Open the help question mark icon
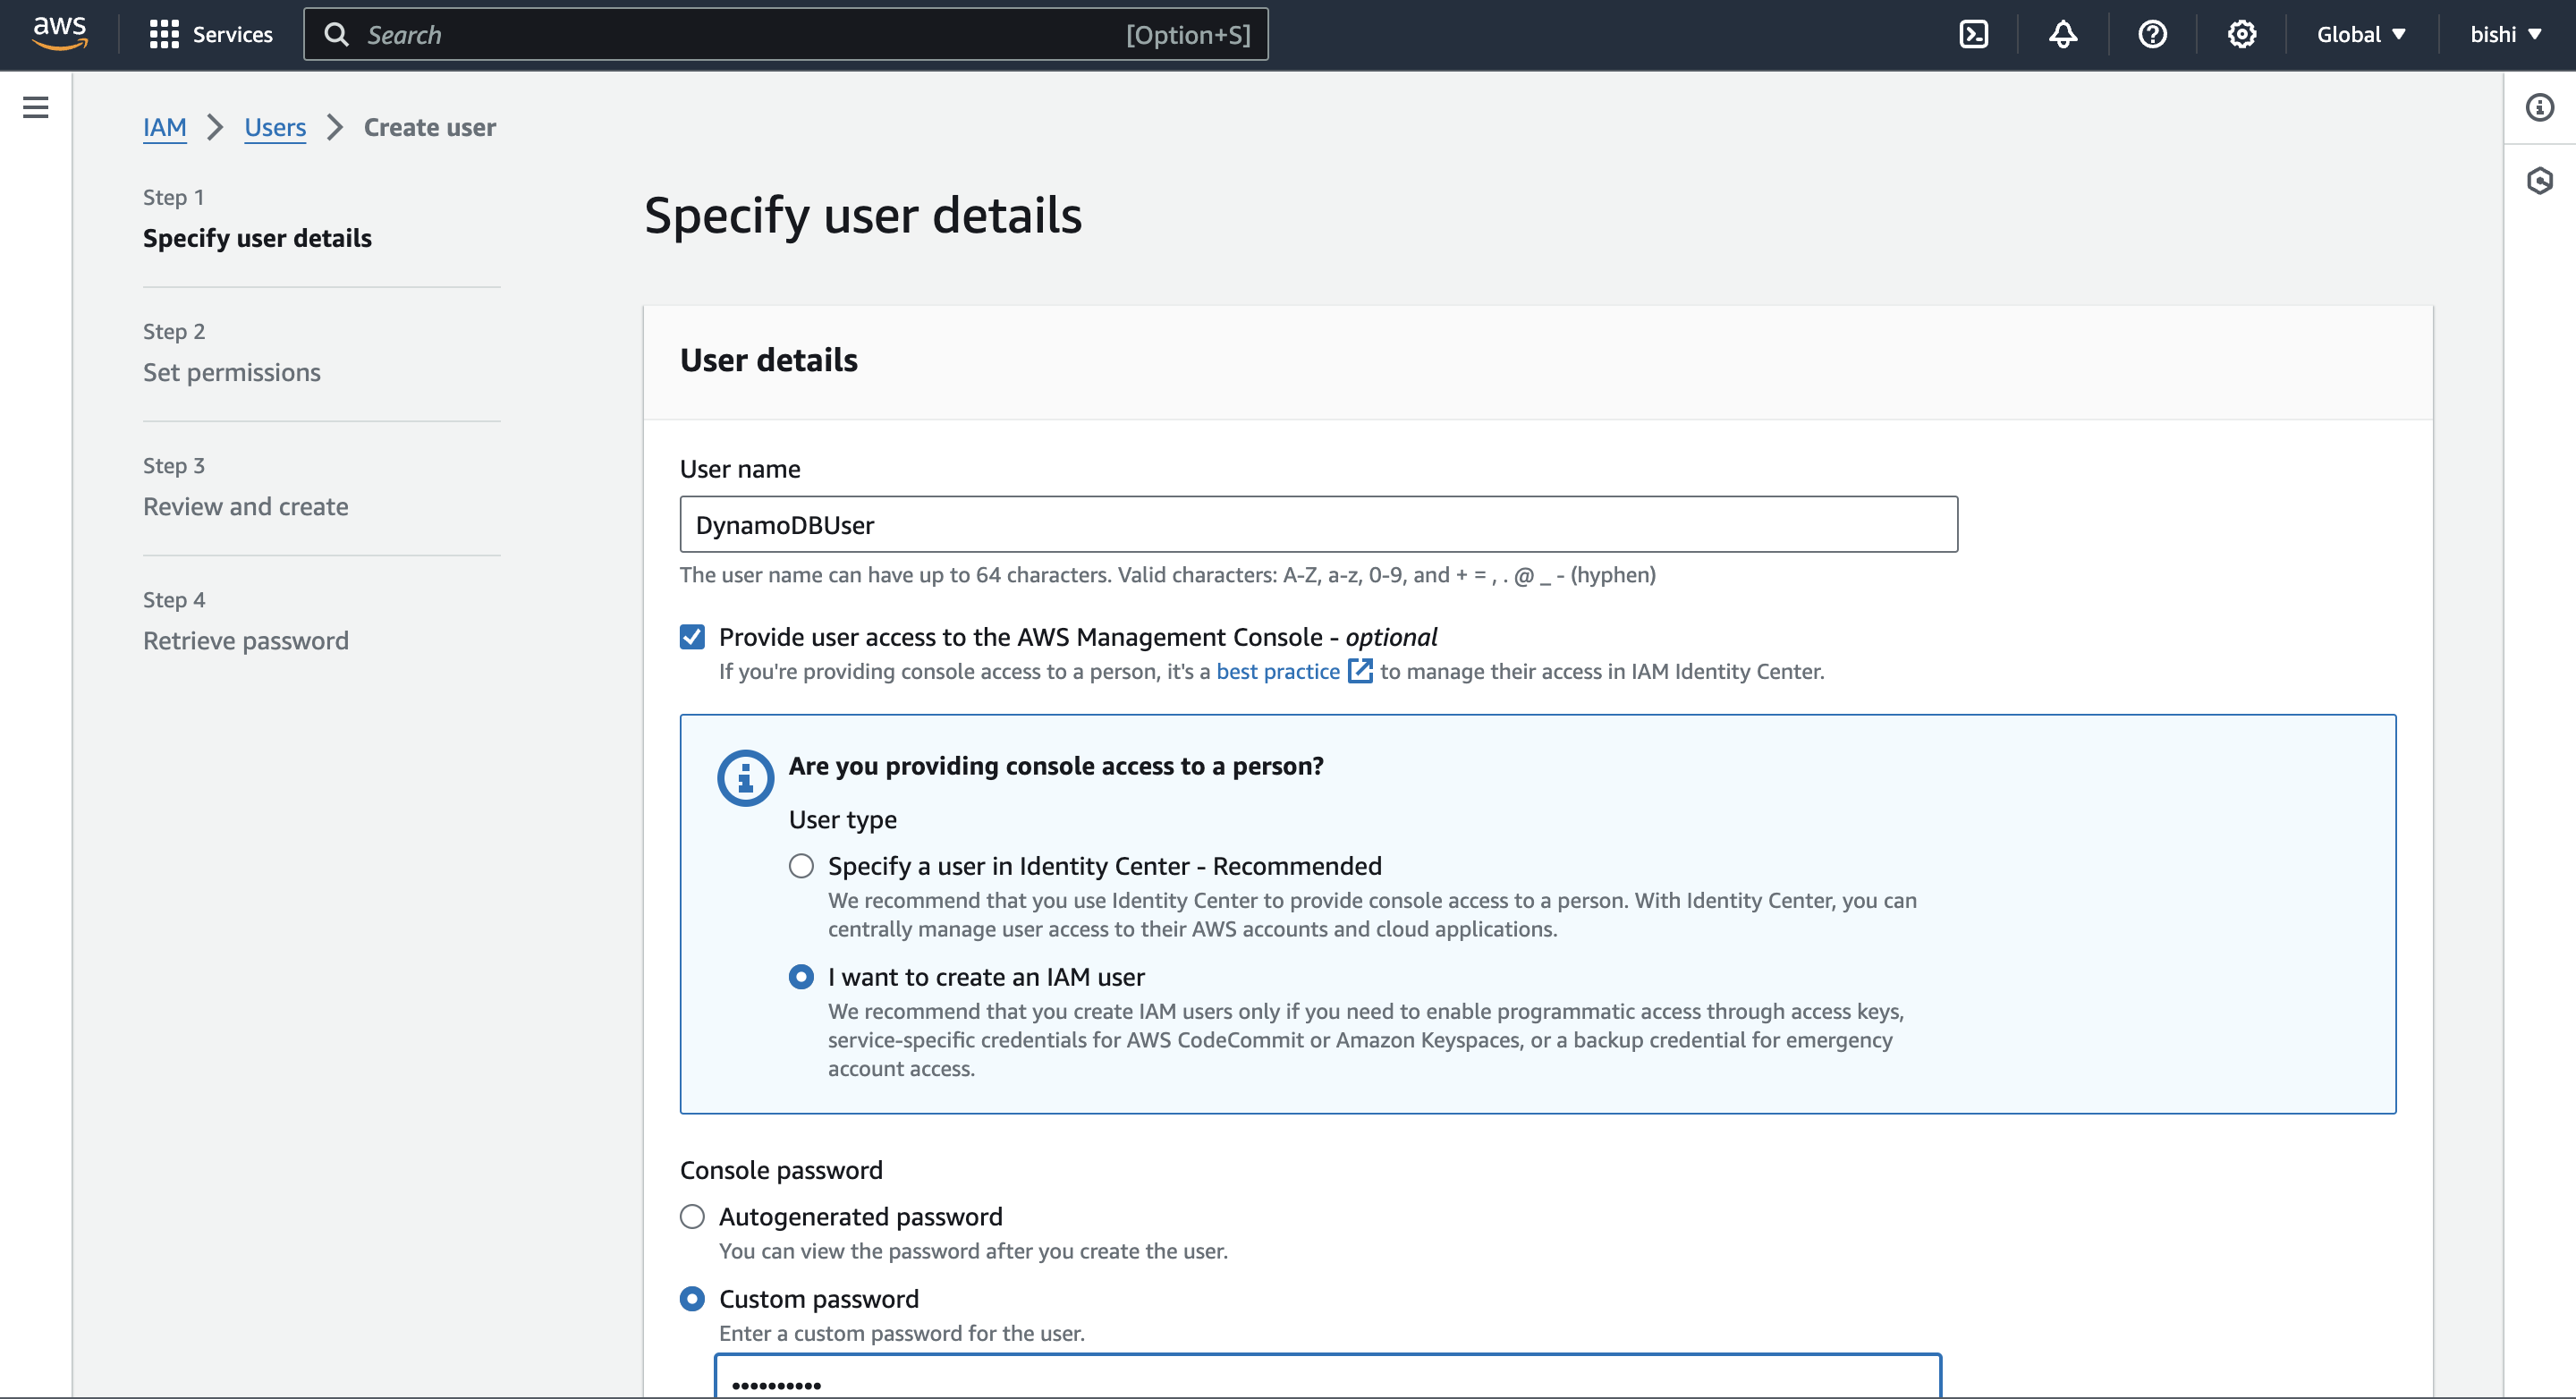Image resolution: width=2576 pixels, height=1399 pixels. tap(2152, 34)
